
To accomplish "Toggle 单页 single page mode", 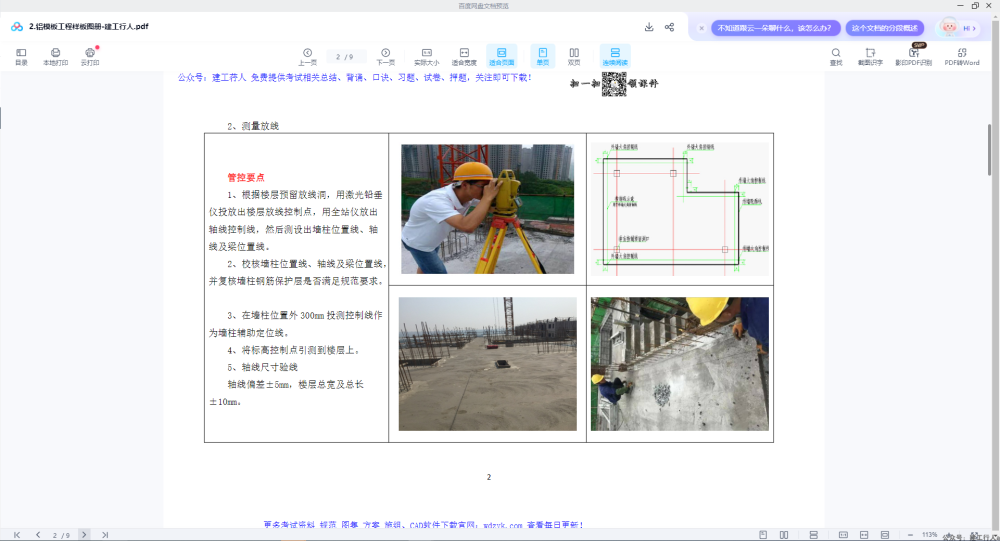I will click(543, 56).
